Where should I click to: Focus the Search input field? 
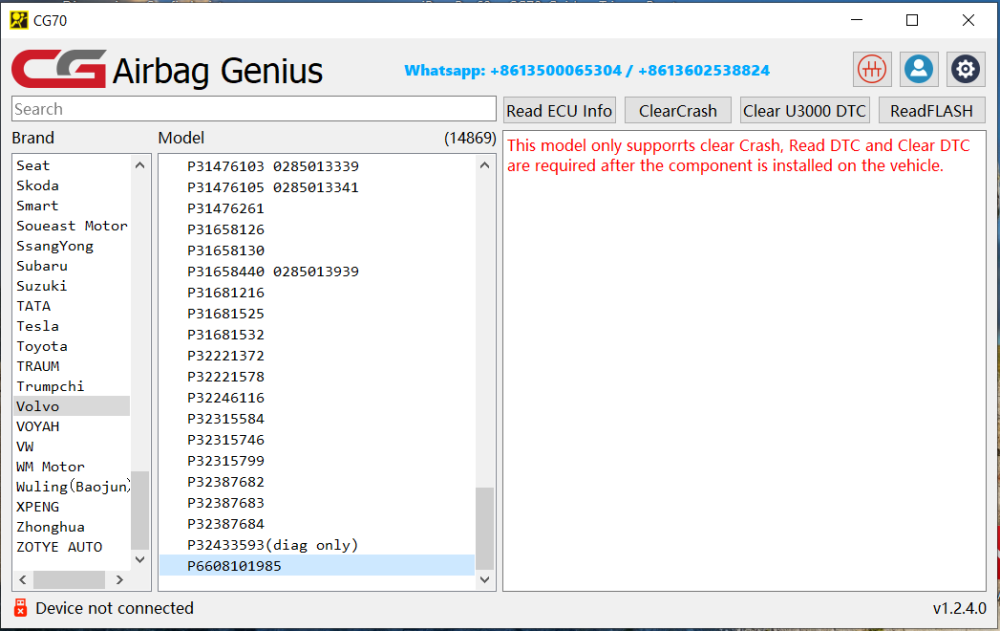[254, 109]
